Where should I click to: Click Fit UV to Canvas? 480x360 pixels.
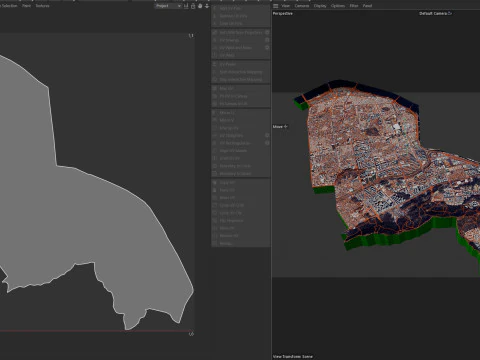coord(241,96)
